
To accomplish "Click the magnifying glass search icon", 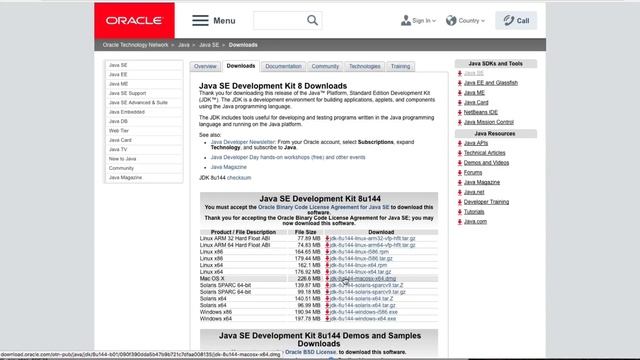I will [312, 20].
